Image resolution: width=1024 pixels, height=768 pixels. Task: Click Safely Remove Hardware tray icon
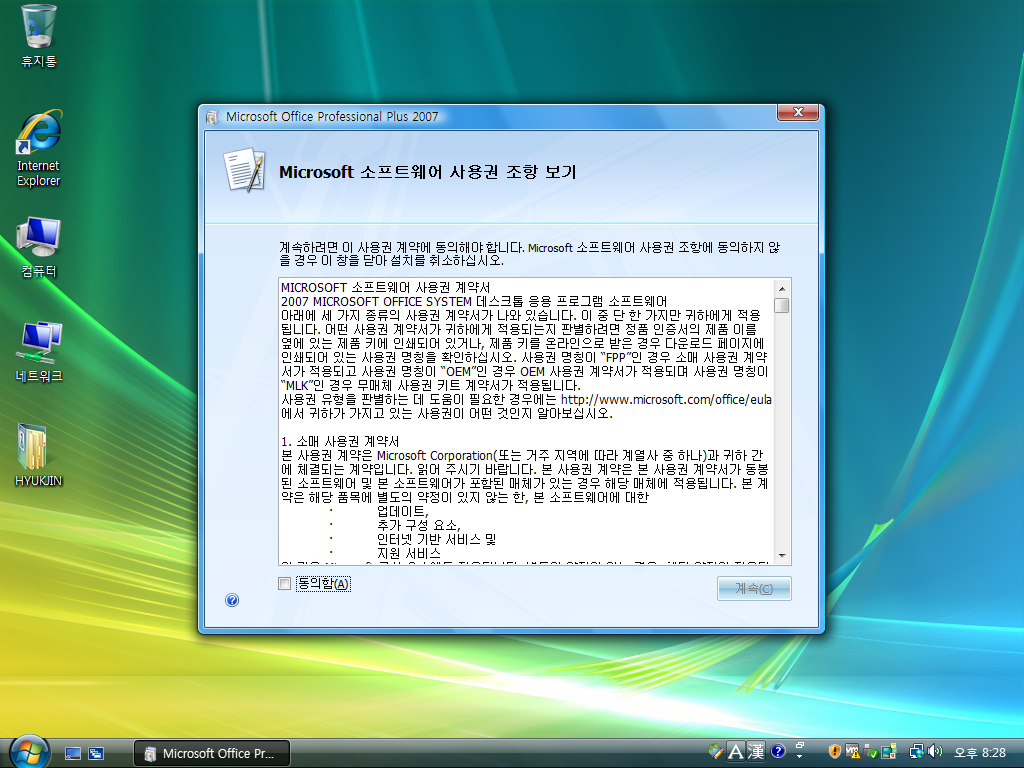point(871,752)
